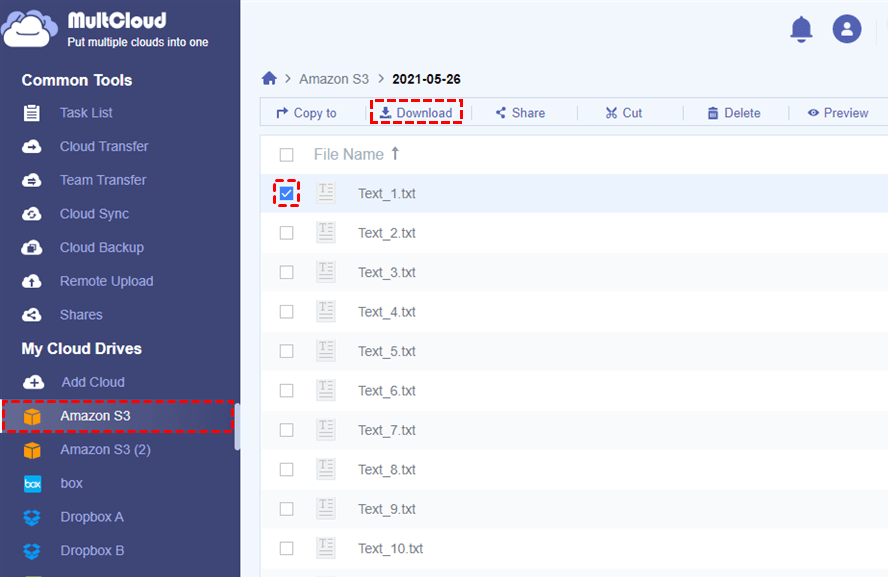This screenshot has height=577, width=888.
Task: Click Copy to in the toolbar
Action: (306, 113)
